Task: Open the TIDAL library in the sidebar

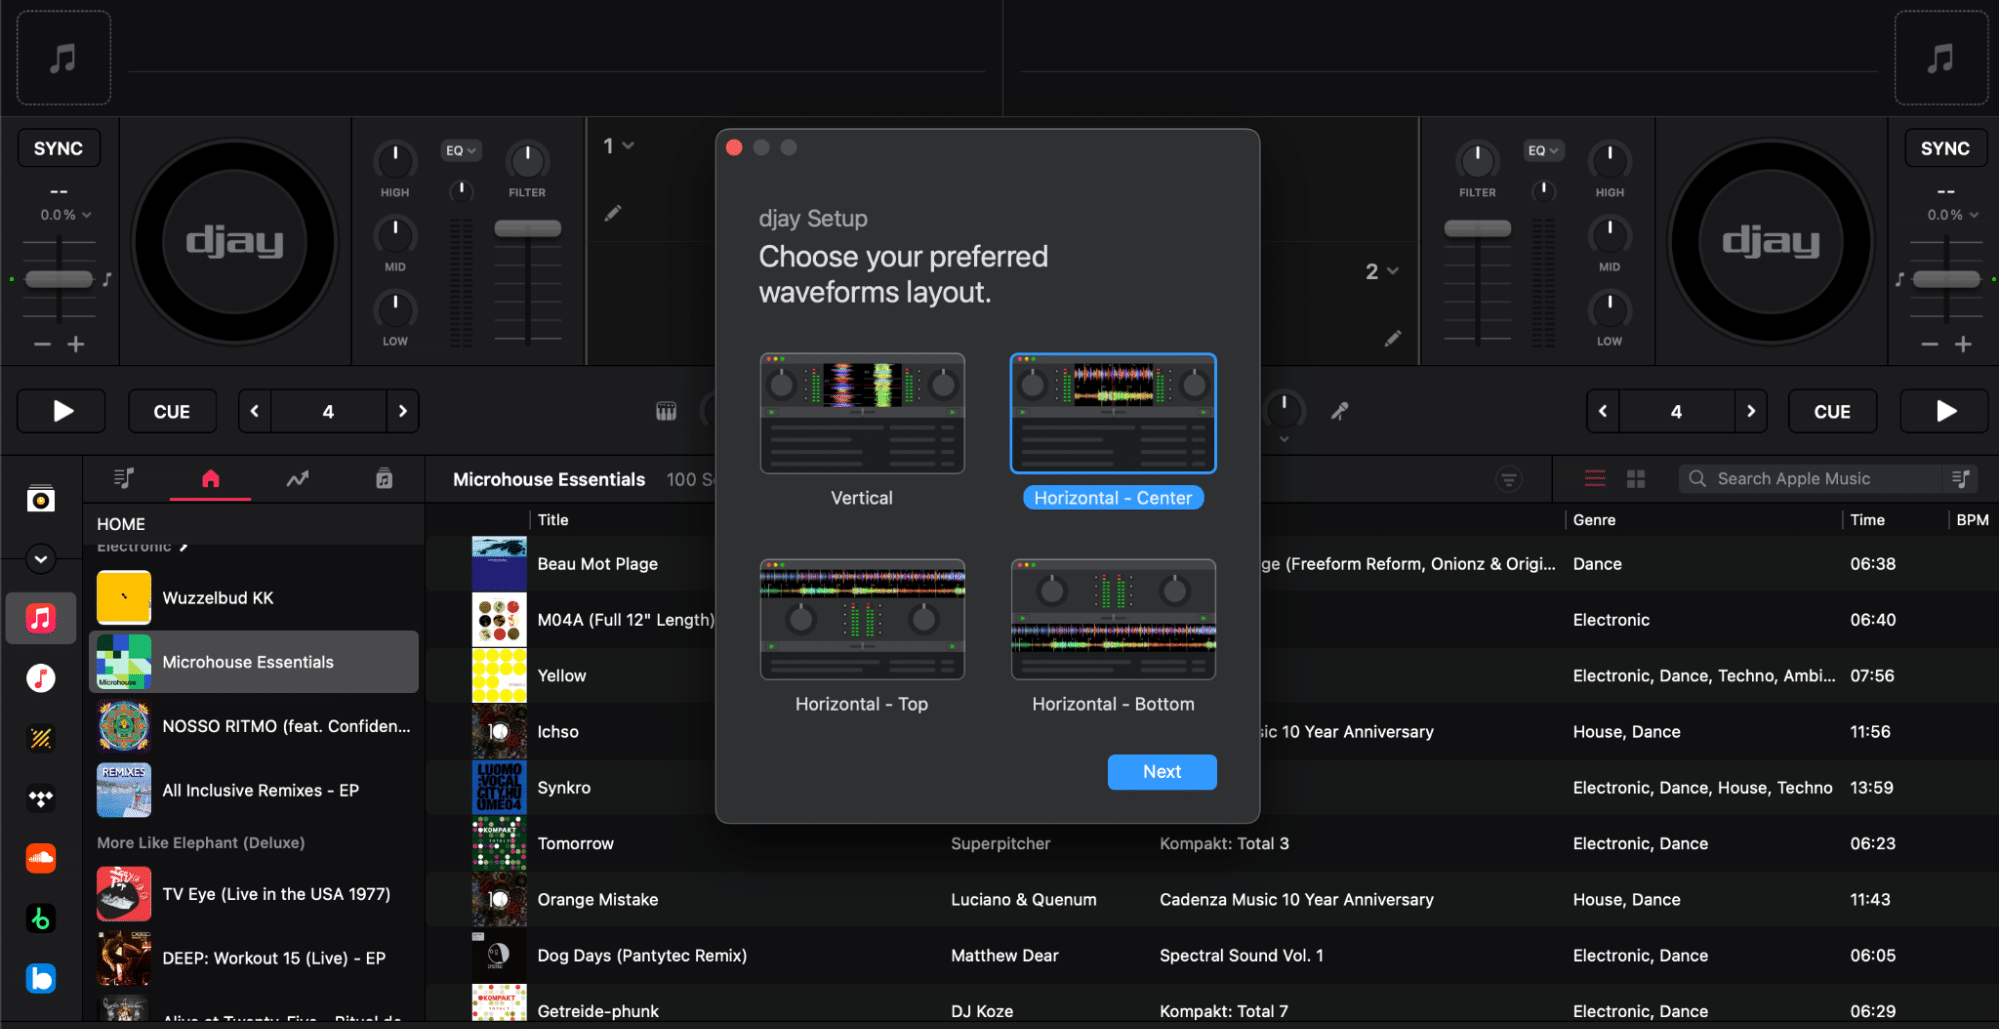Action: [x=41, y=798]
